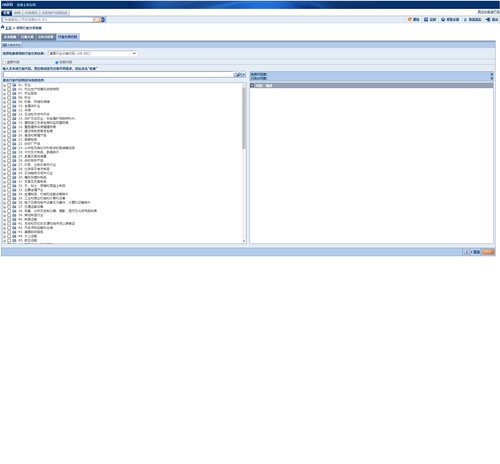Click the blue arrow go icon beside quick search
This screenshot has width=500, height=464.
103,20
